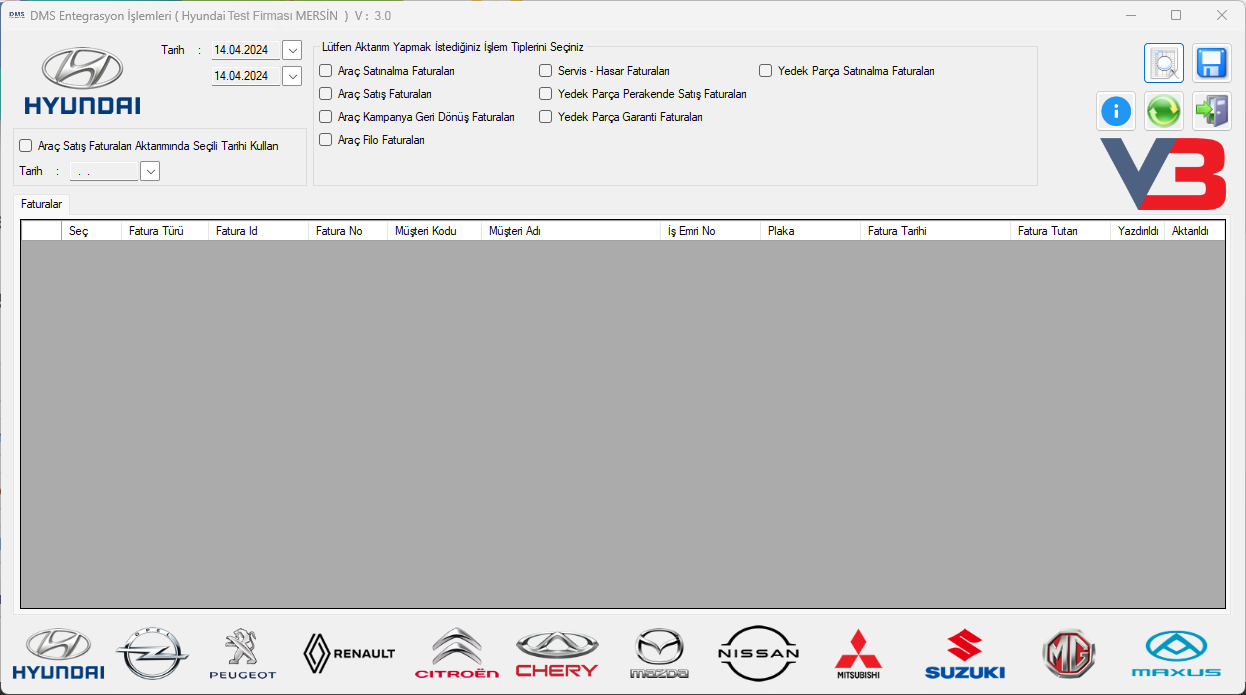The height and width of the screenshot is (695, 1246).
Task: Open the start date picker dropdown arrow
Action: tap(292, 50)
